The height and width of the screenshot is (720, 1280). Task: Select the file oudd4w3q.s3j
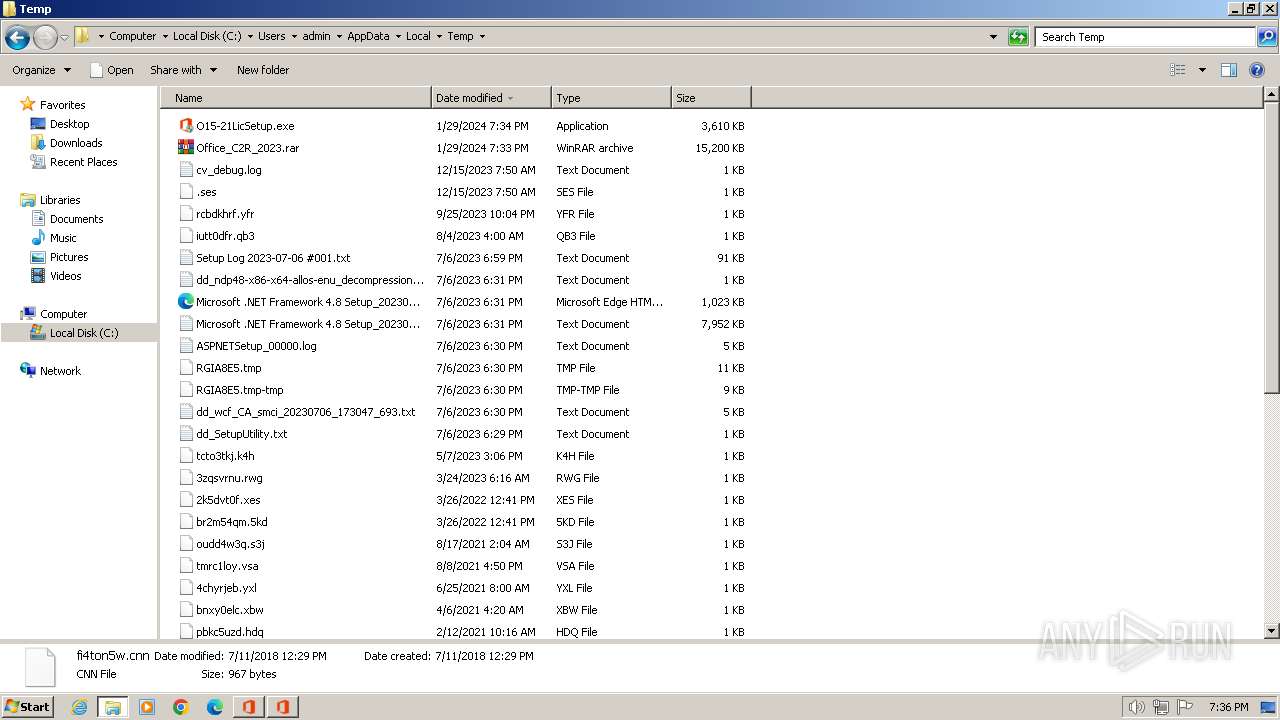(x=230, y=544)
